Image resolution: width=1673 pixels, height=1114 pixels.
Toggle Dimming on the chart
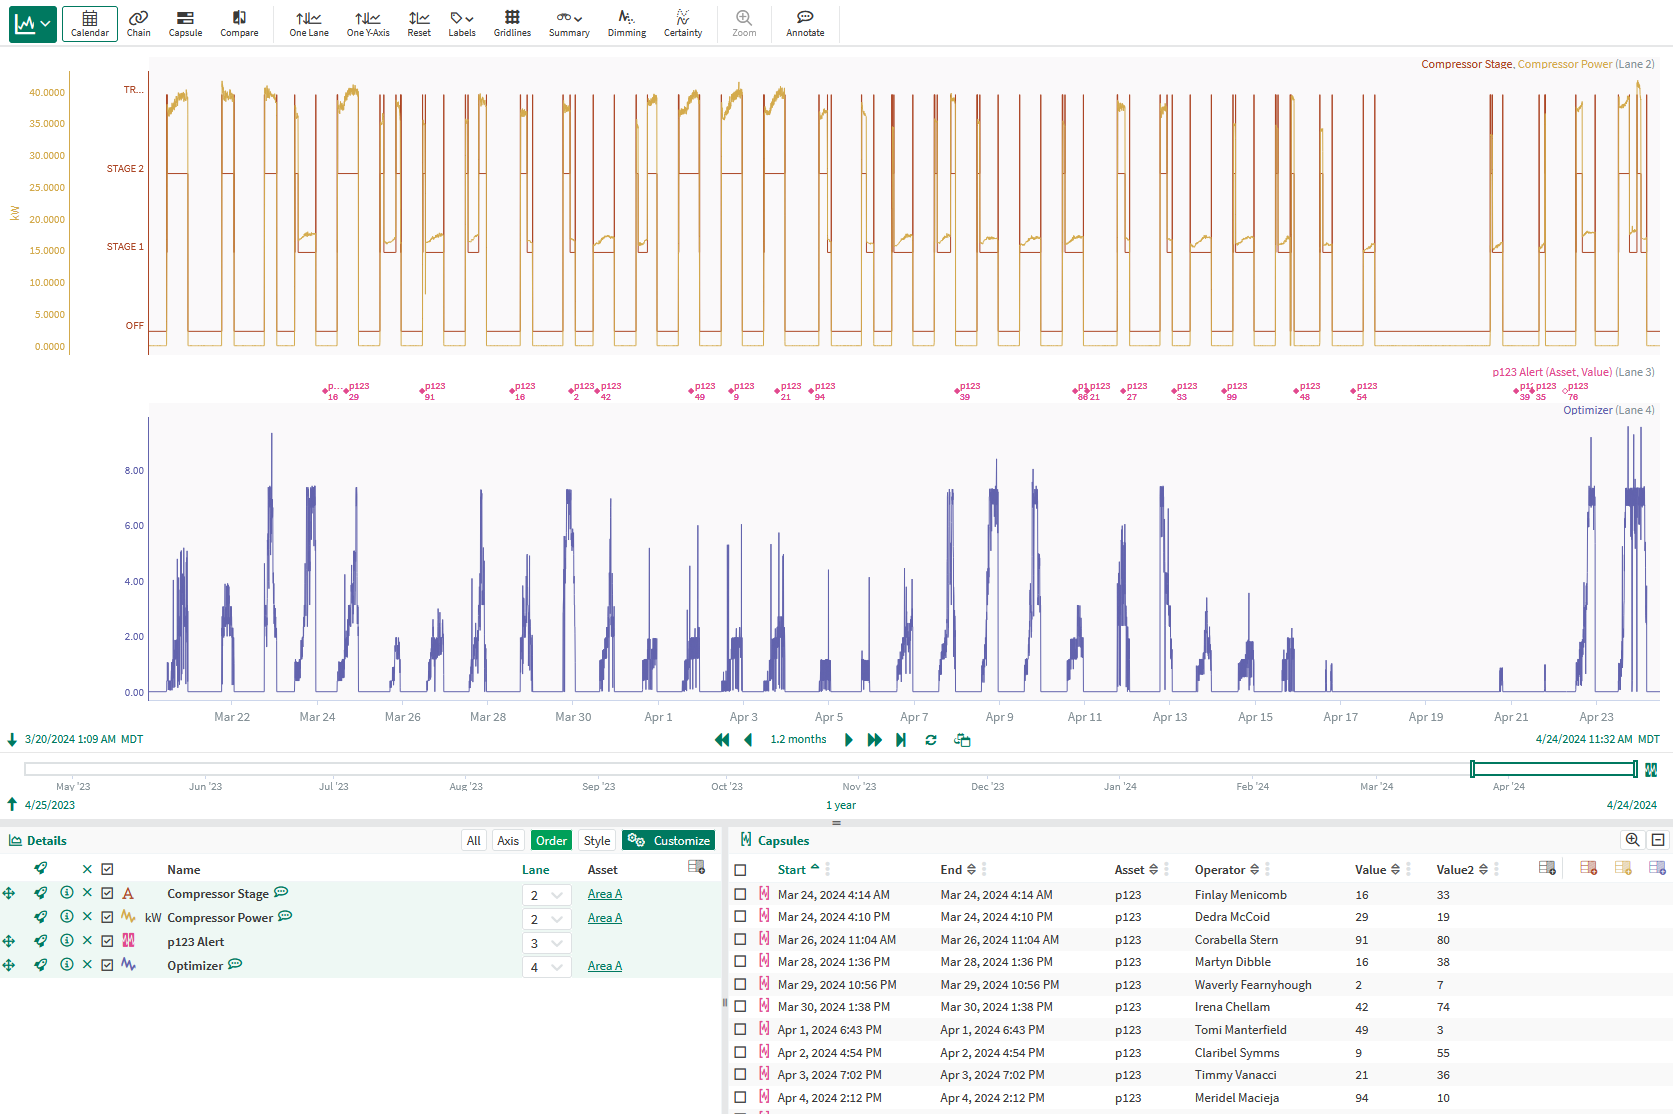tap(626, 23)
